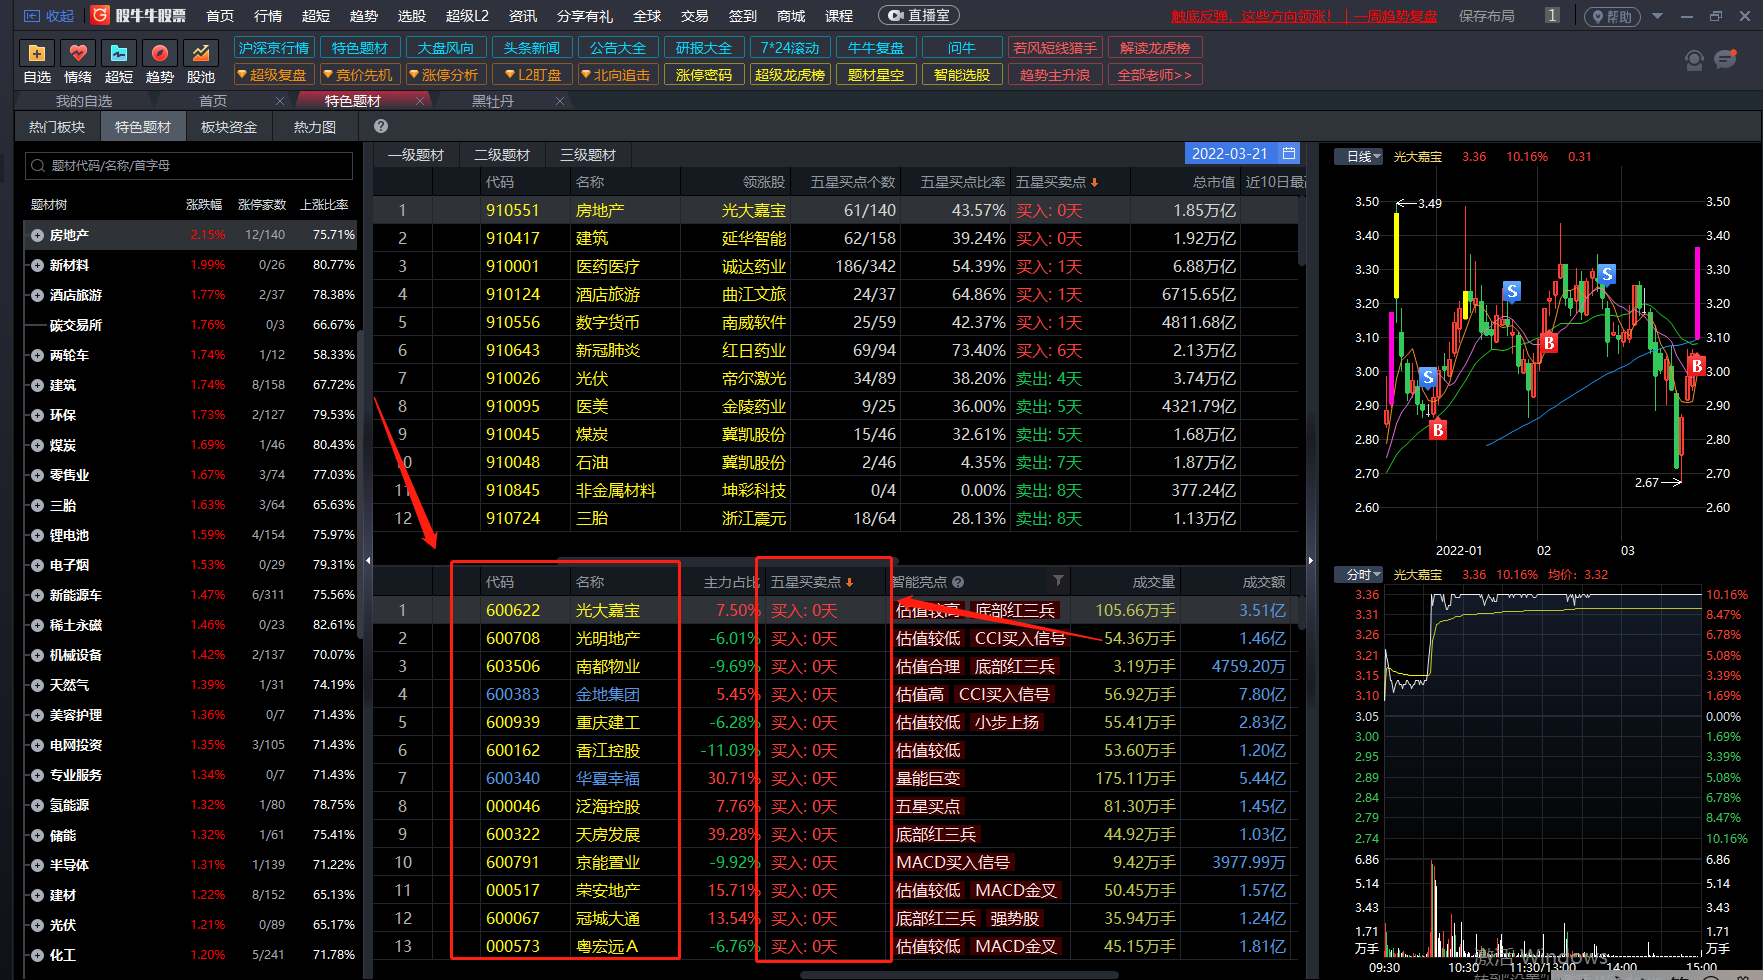This screenshot has width=1763, height=980.
Task: Select the 板块资金 tab
Action: tap(229, 127)
